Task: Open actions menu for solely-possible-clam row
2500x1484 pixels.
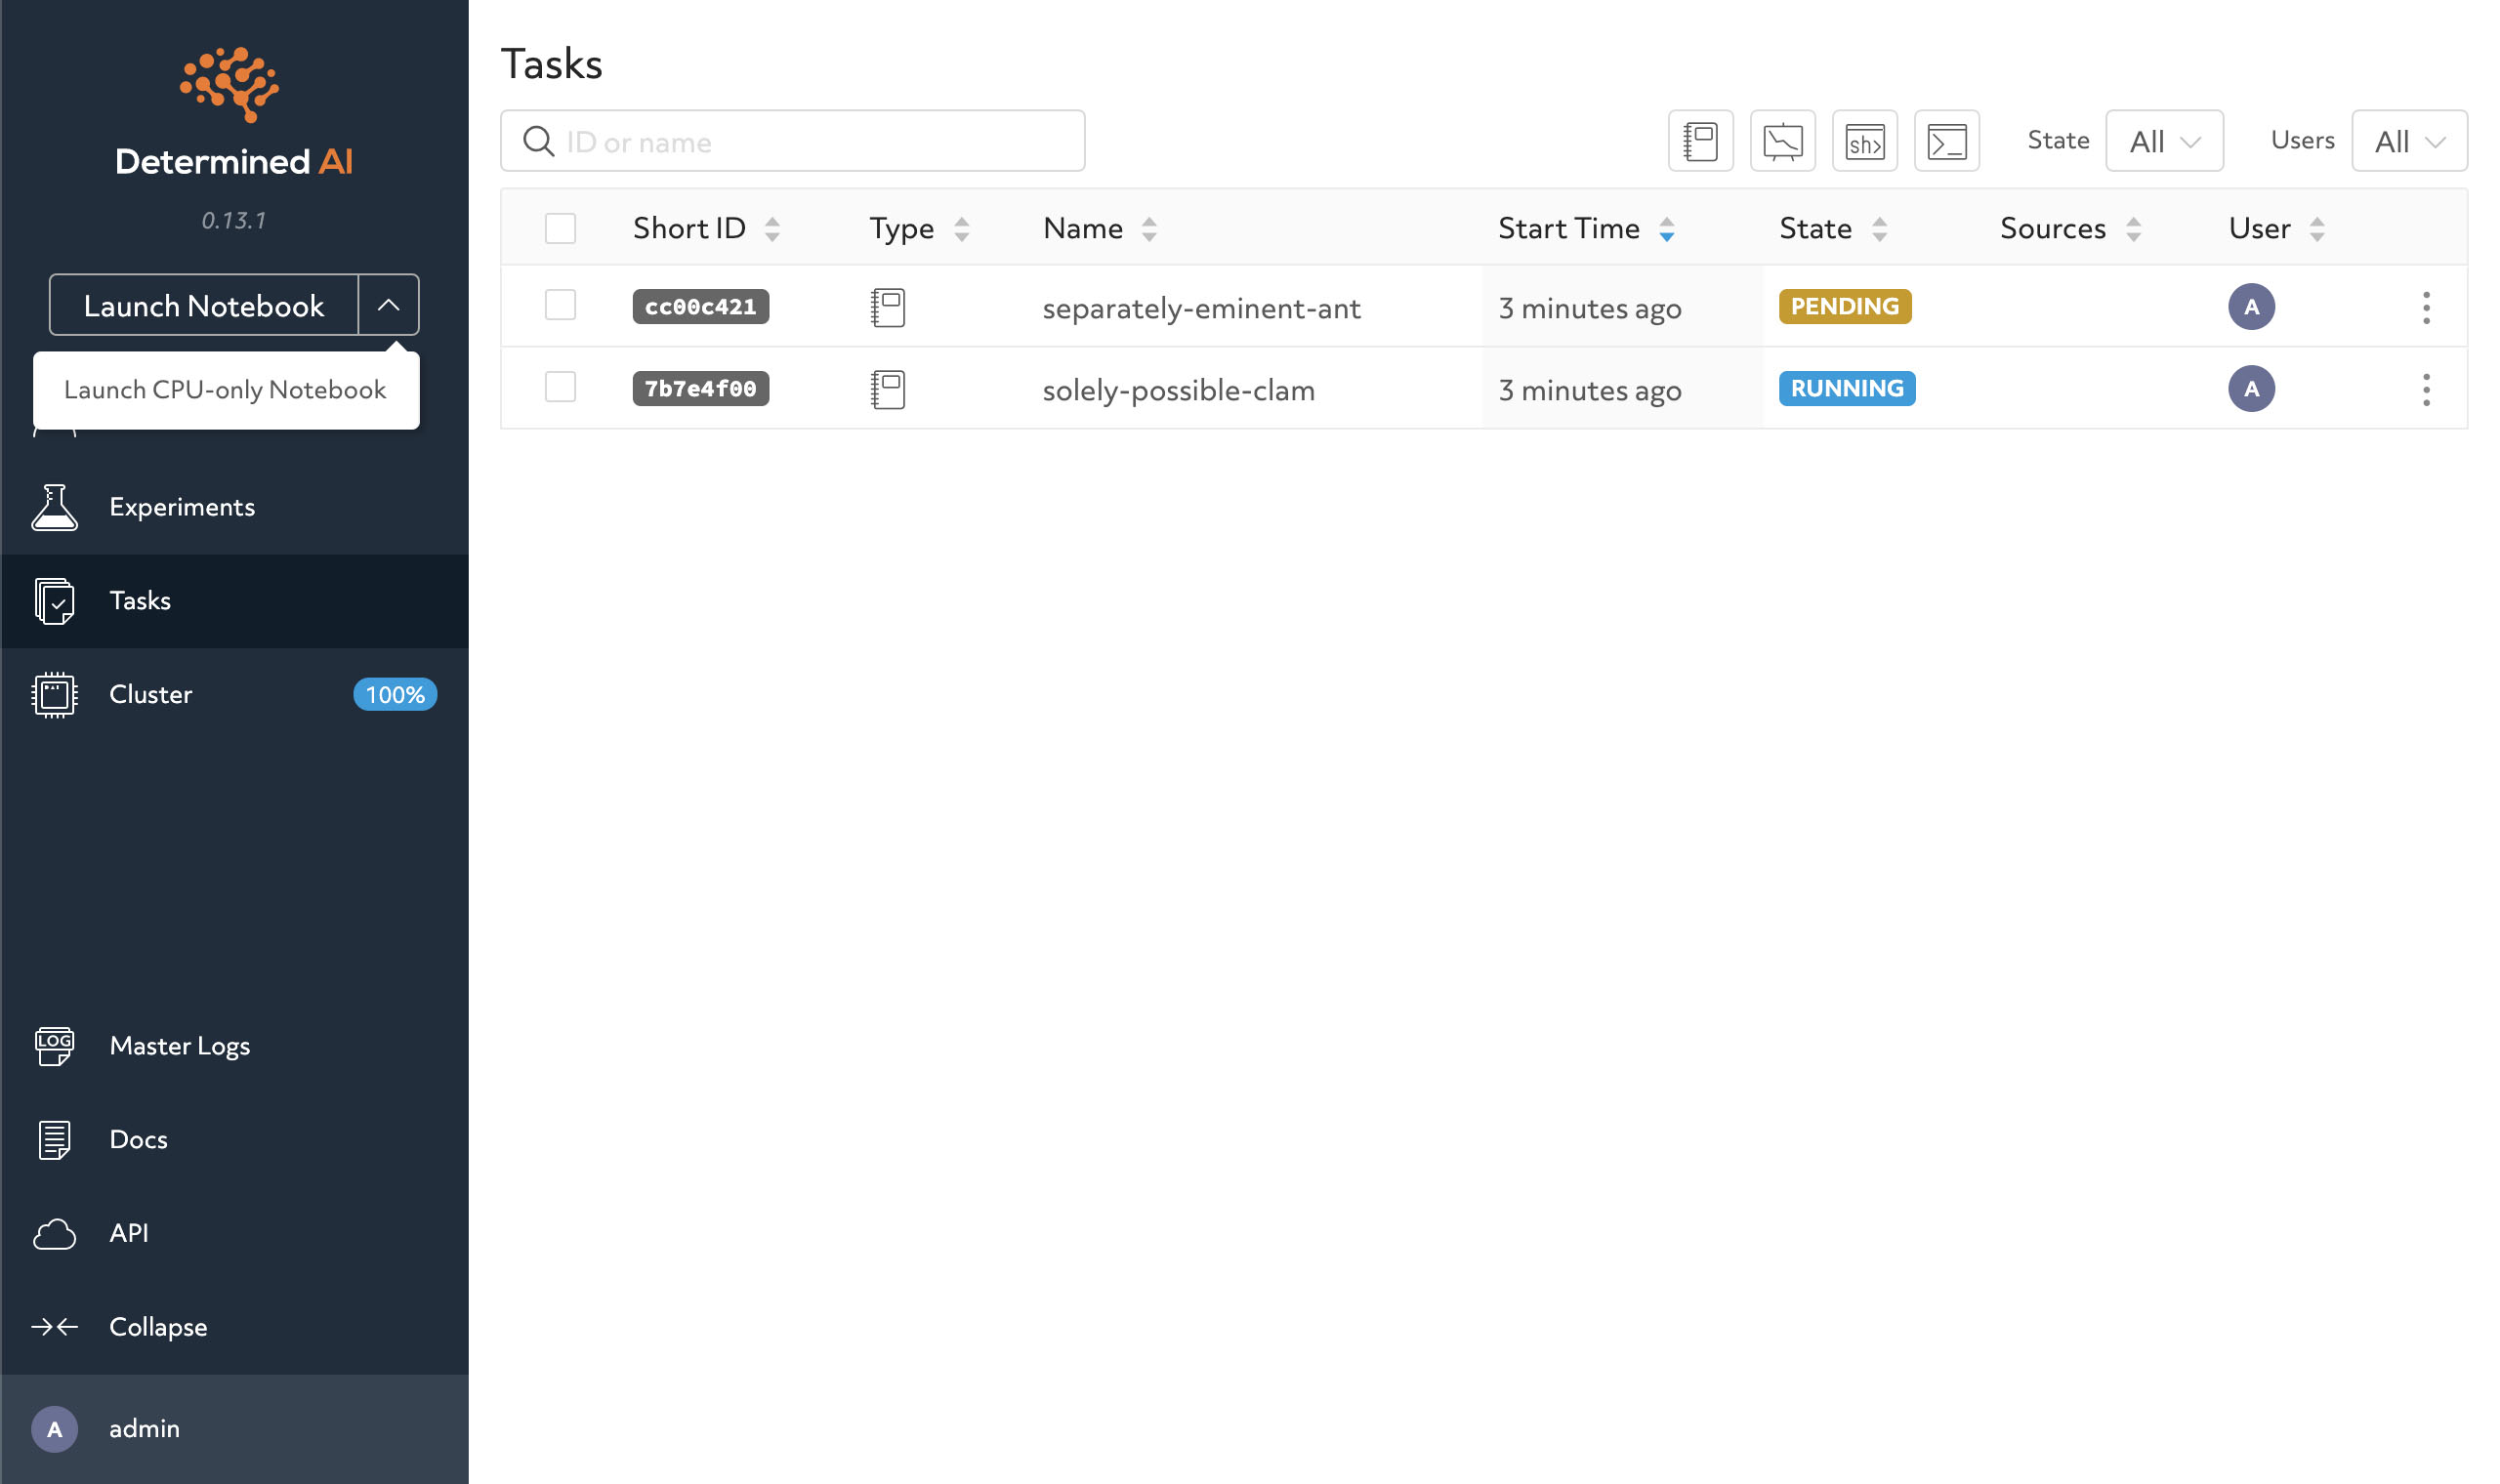Action: click(2426, 389)
